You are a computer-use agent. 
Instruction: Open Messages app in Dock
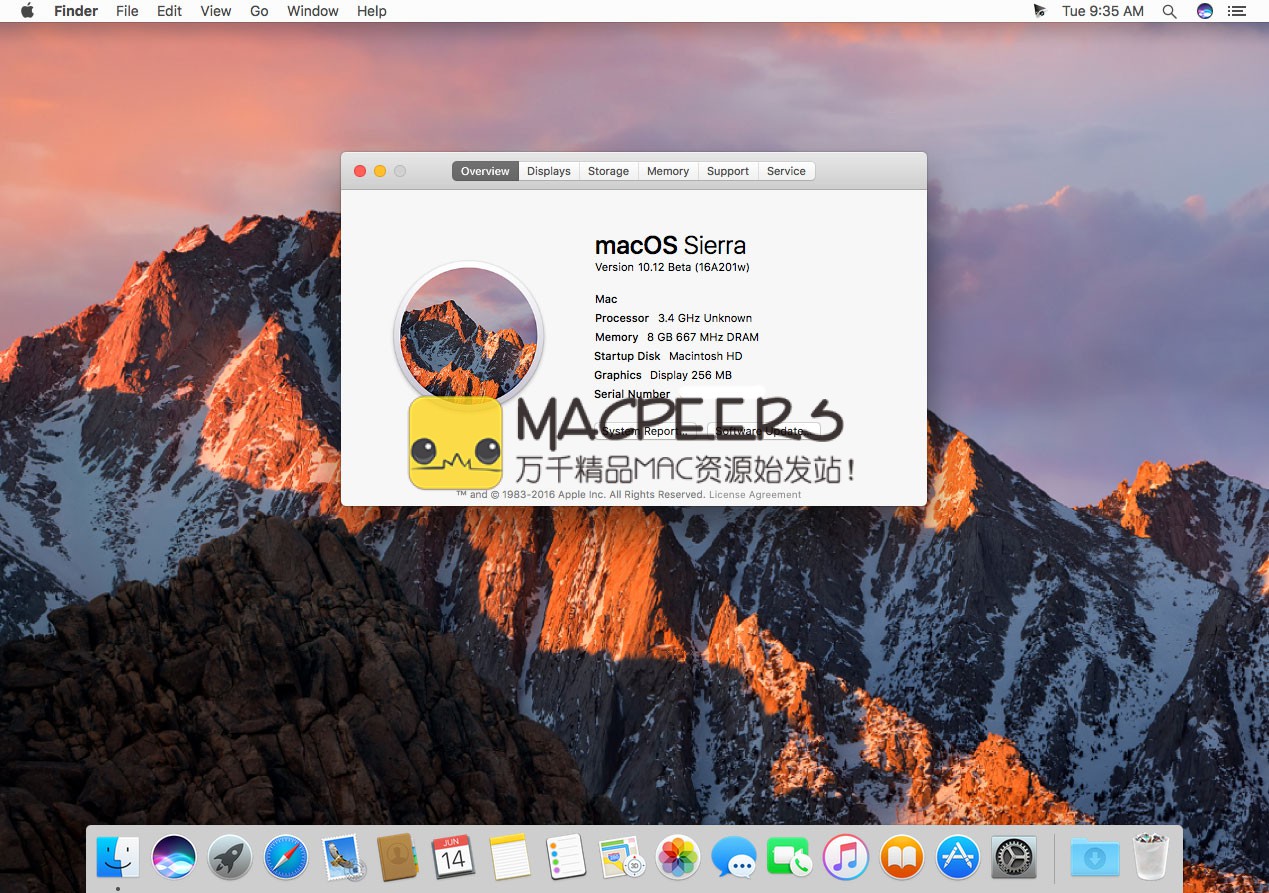(734, 858)
